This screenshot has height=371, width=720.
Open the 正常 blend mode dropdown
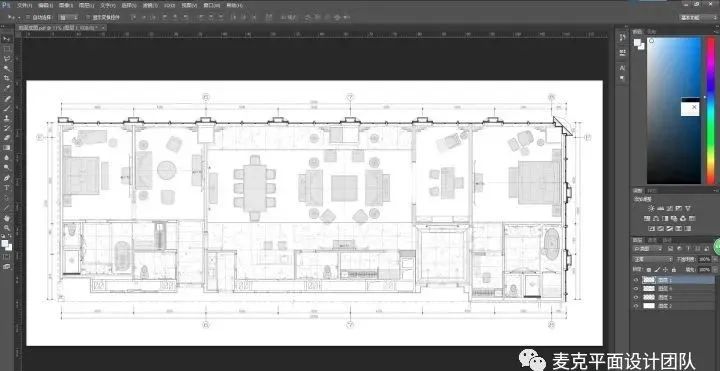click(652, 259)
